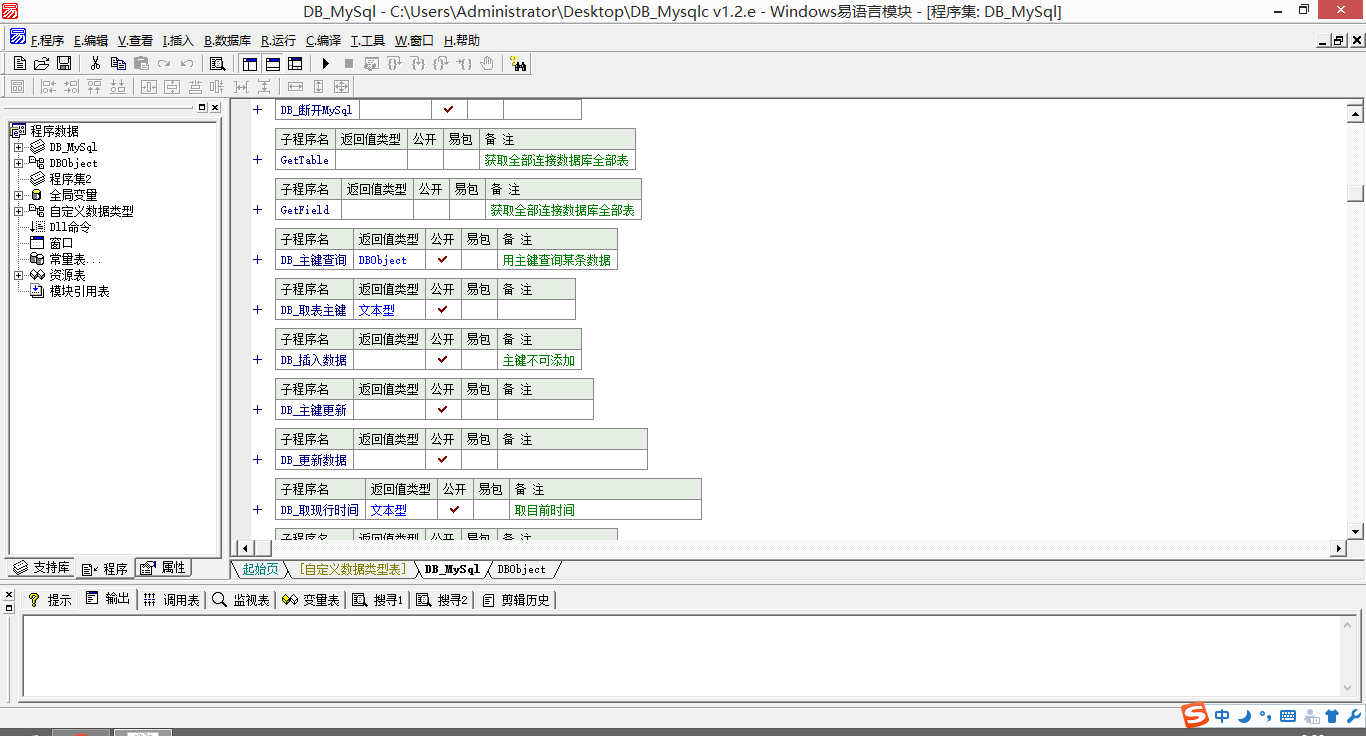Expand the DB_MySql tree node
The height and width of the screenshot is (736, 1366).
click(18, 147)
